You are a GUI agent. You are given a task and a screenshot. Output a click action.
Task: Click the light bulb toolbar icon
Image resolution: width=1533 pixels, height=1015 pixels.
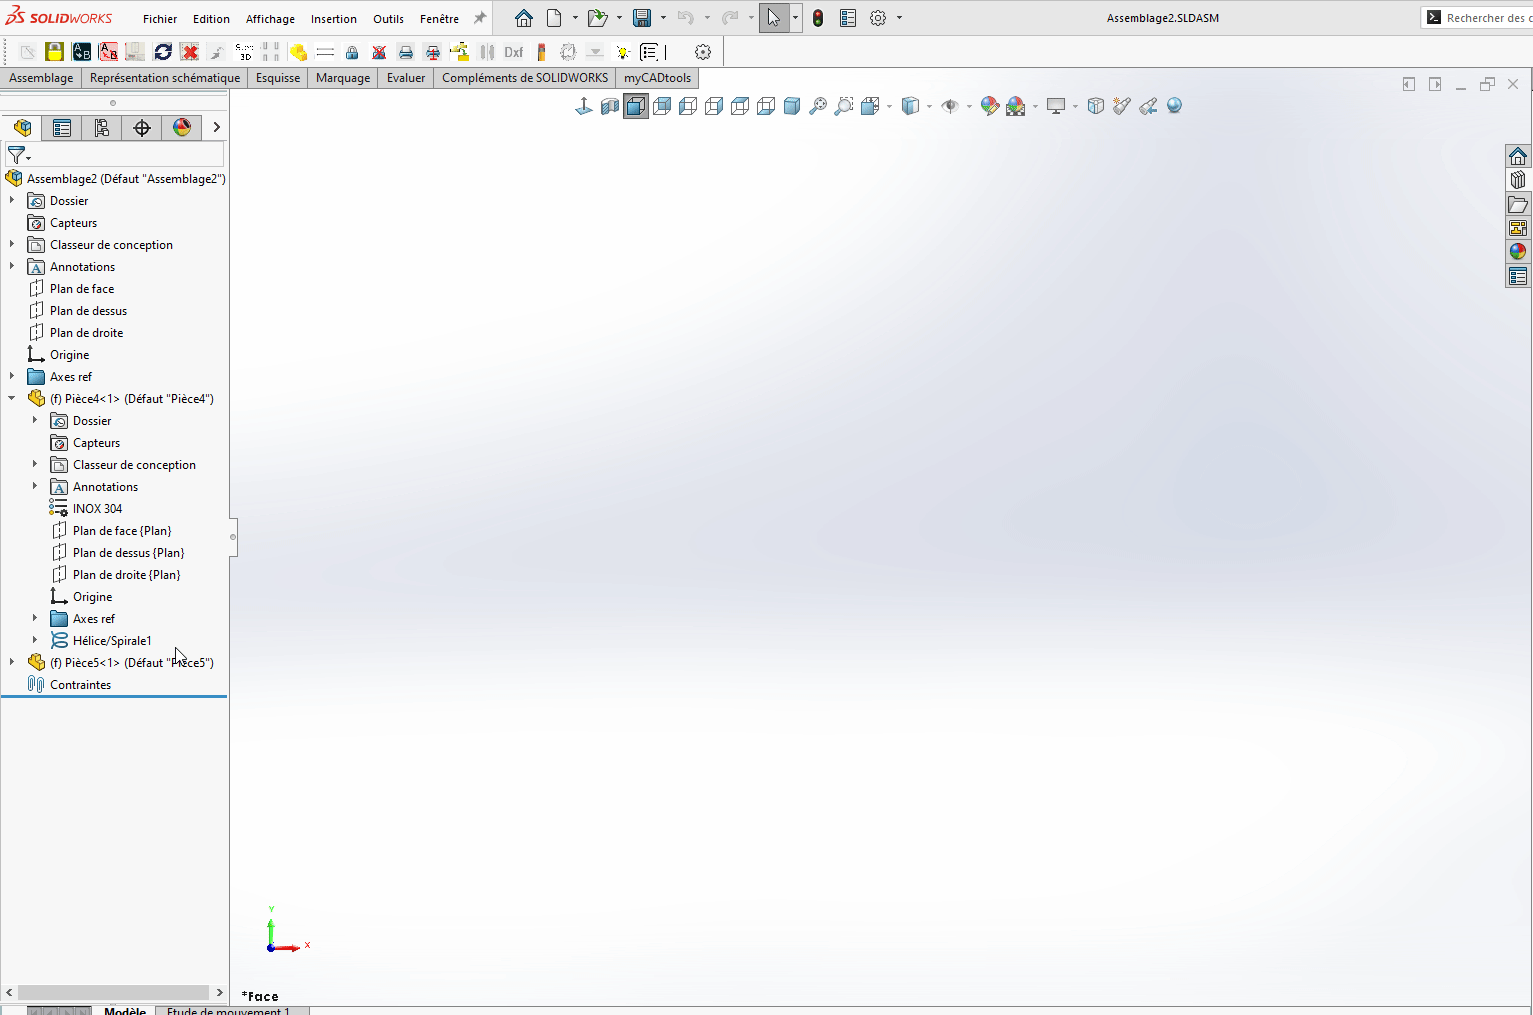623,52
